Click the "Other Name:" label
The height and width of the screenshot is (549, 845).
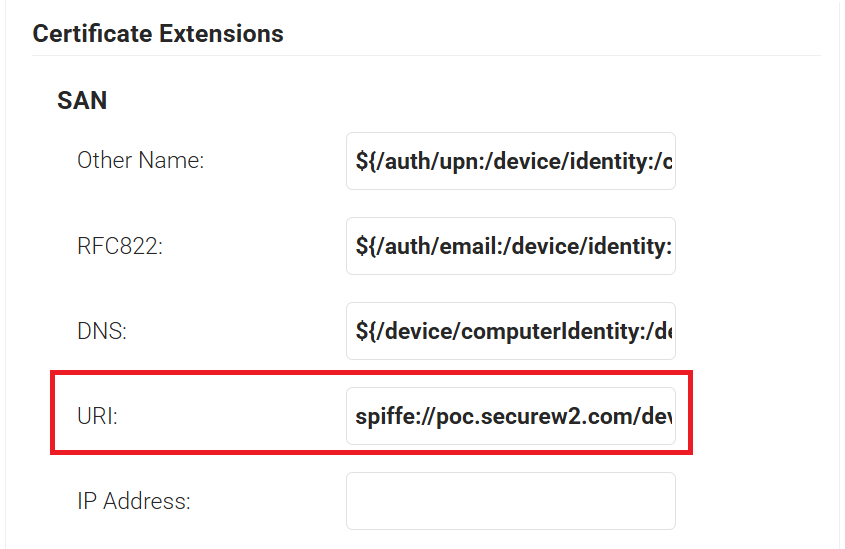coord(141,161)
